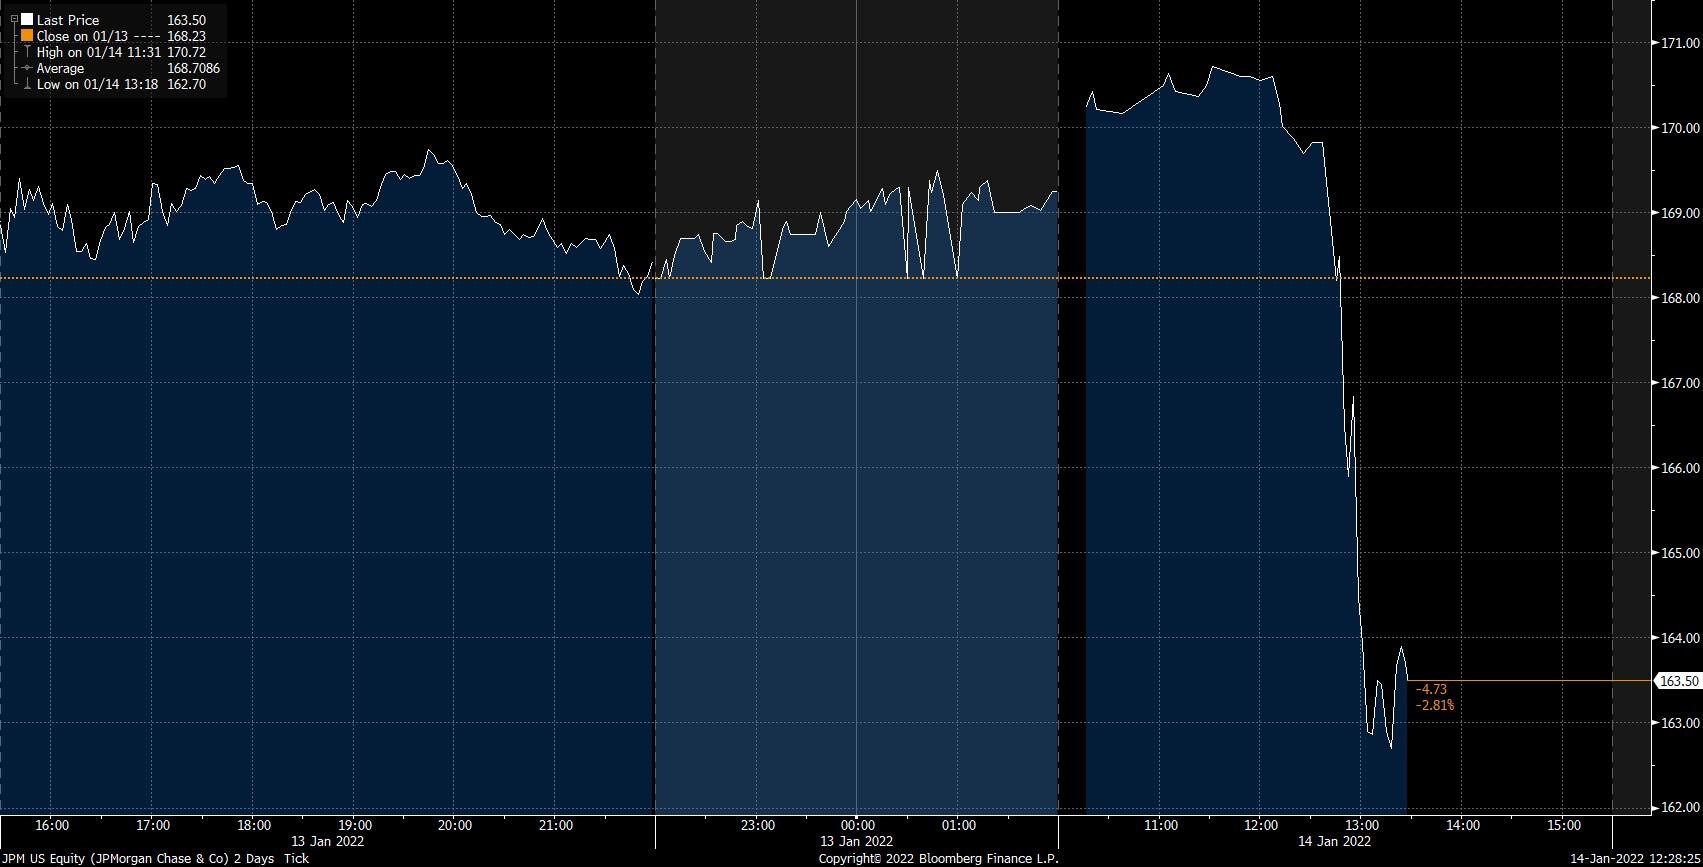
Task: Click the Bloomberg Finance copyright text
Action: pyautogui.click(x=937, y=858)
